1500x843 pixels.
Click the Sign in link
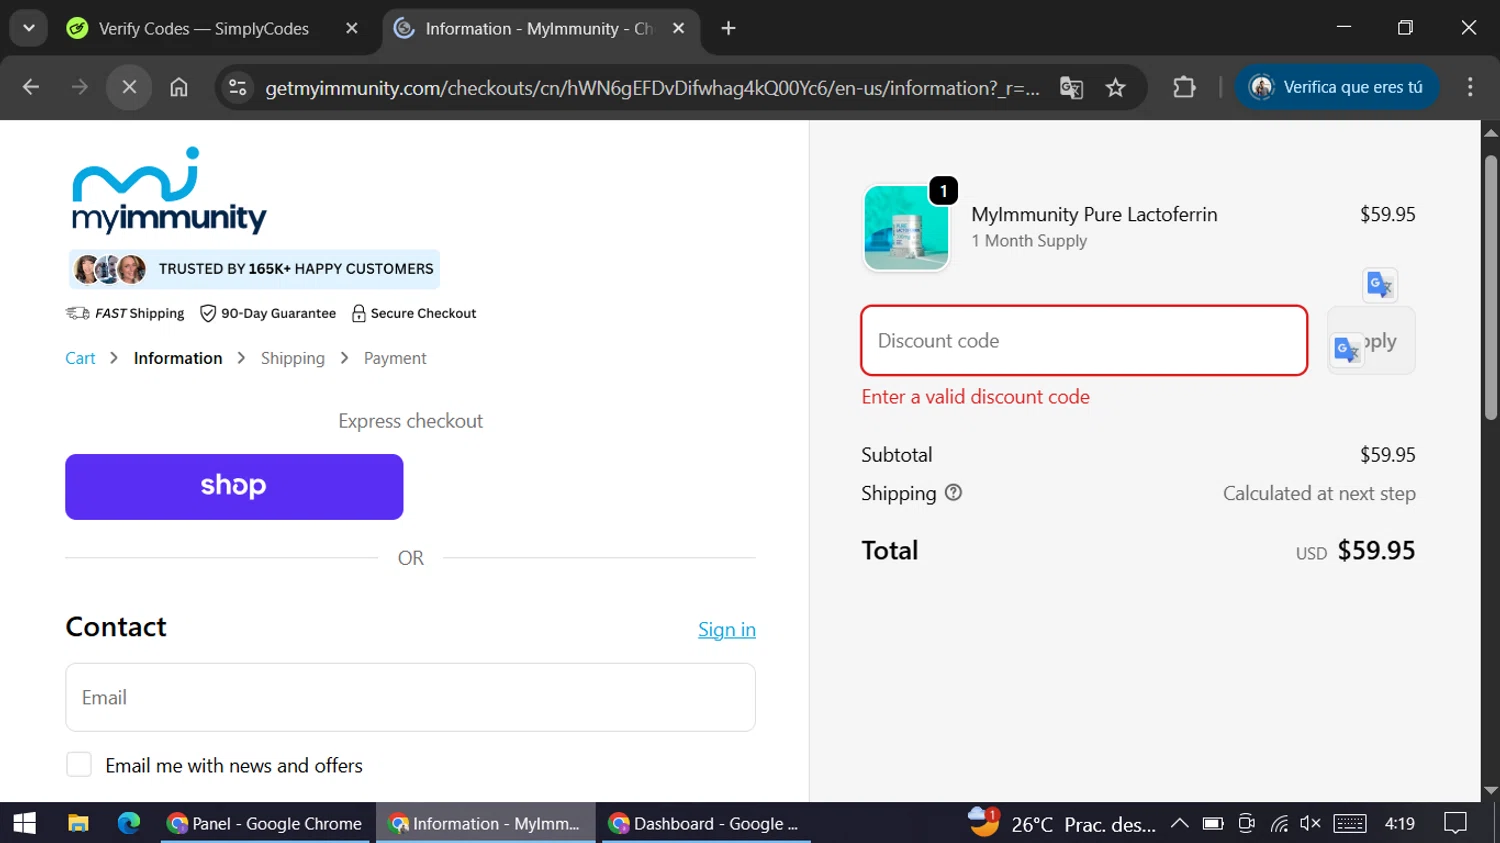tap(727, 629)
